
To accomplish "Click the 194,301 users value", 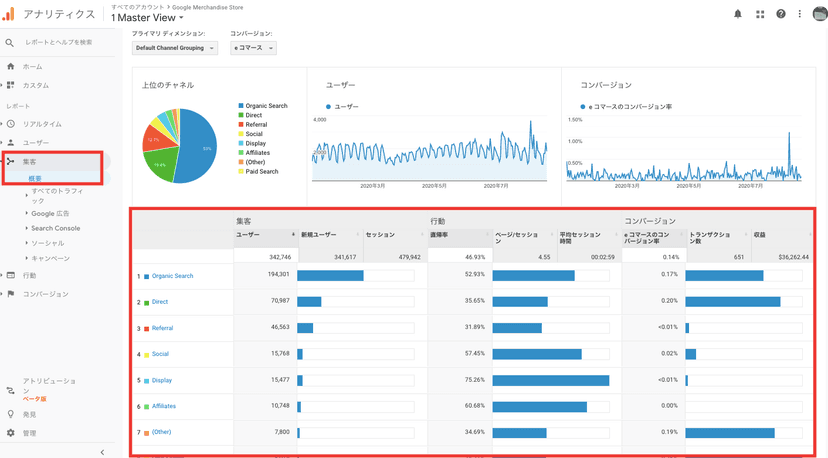I will tap(278, 274).
